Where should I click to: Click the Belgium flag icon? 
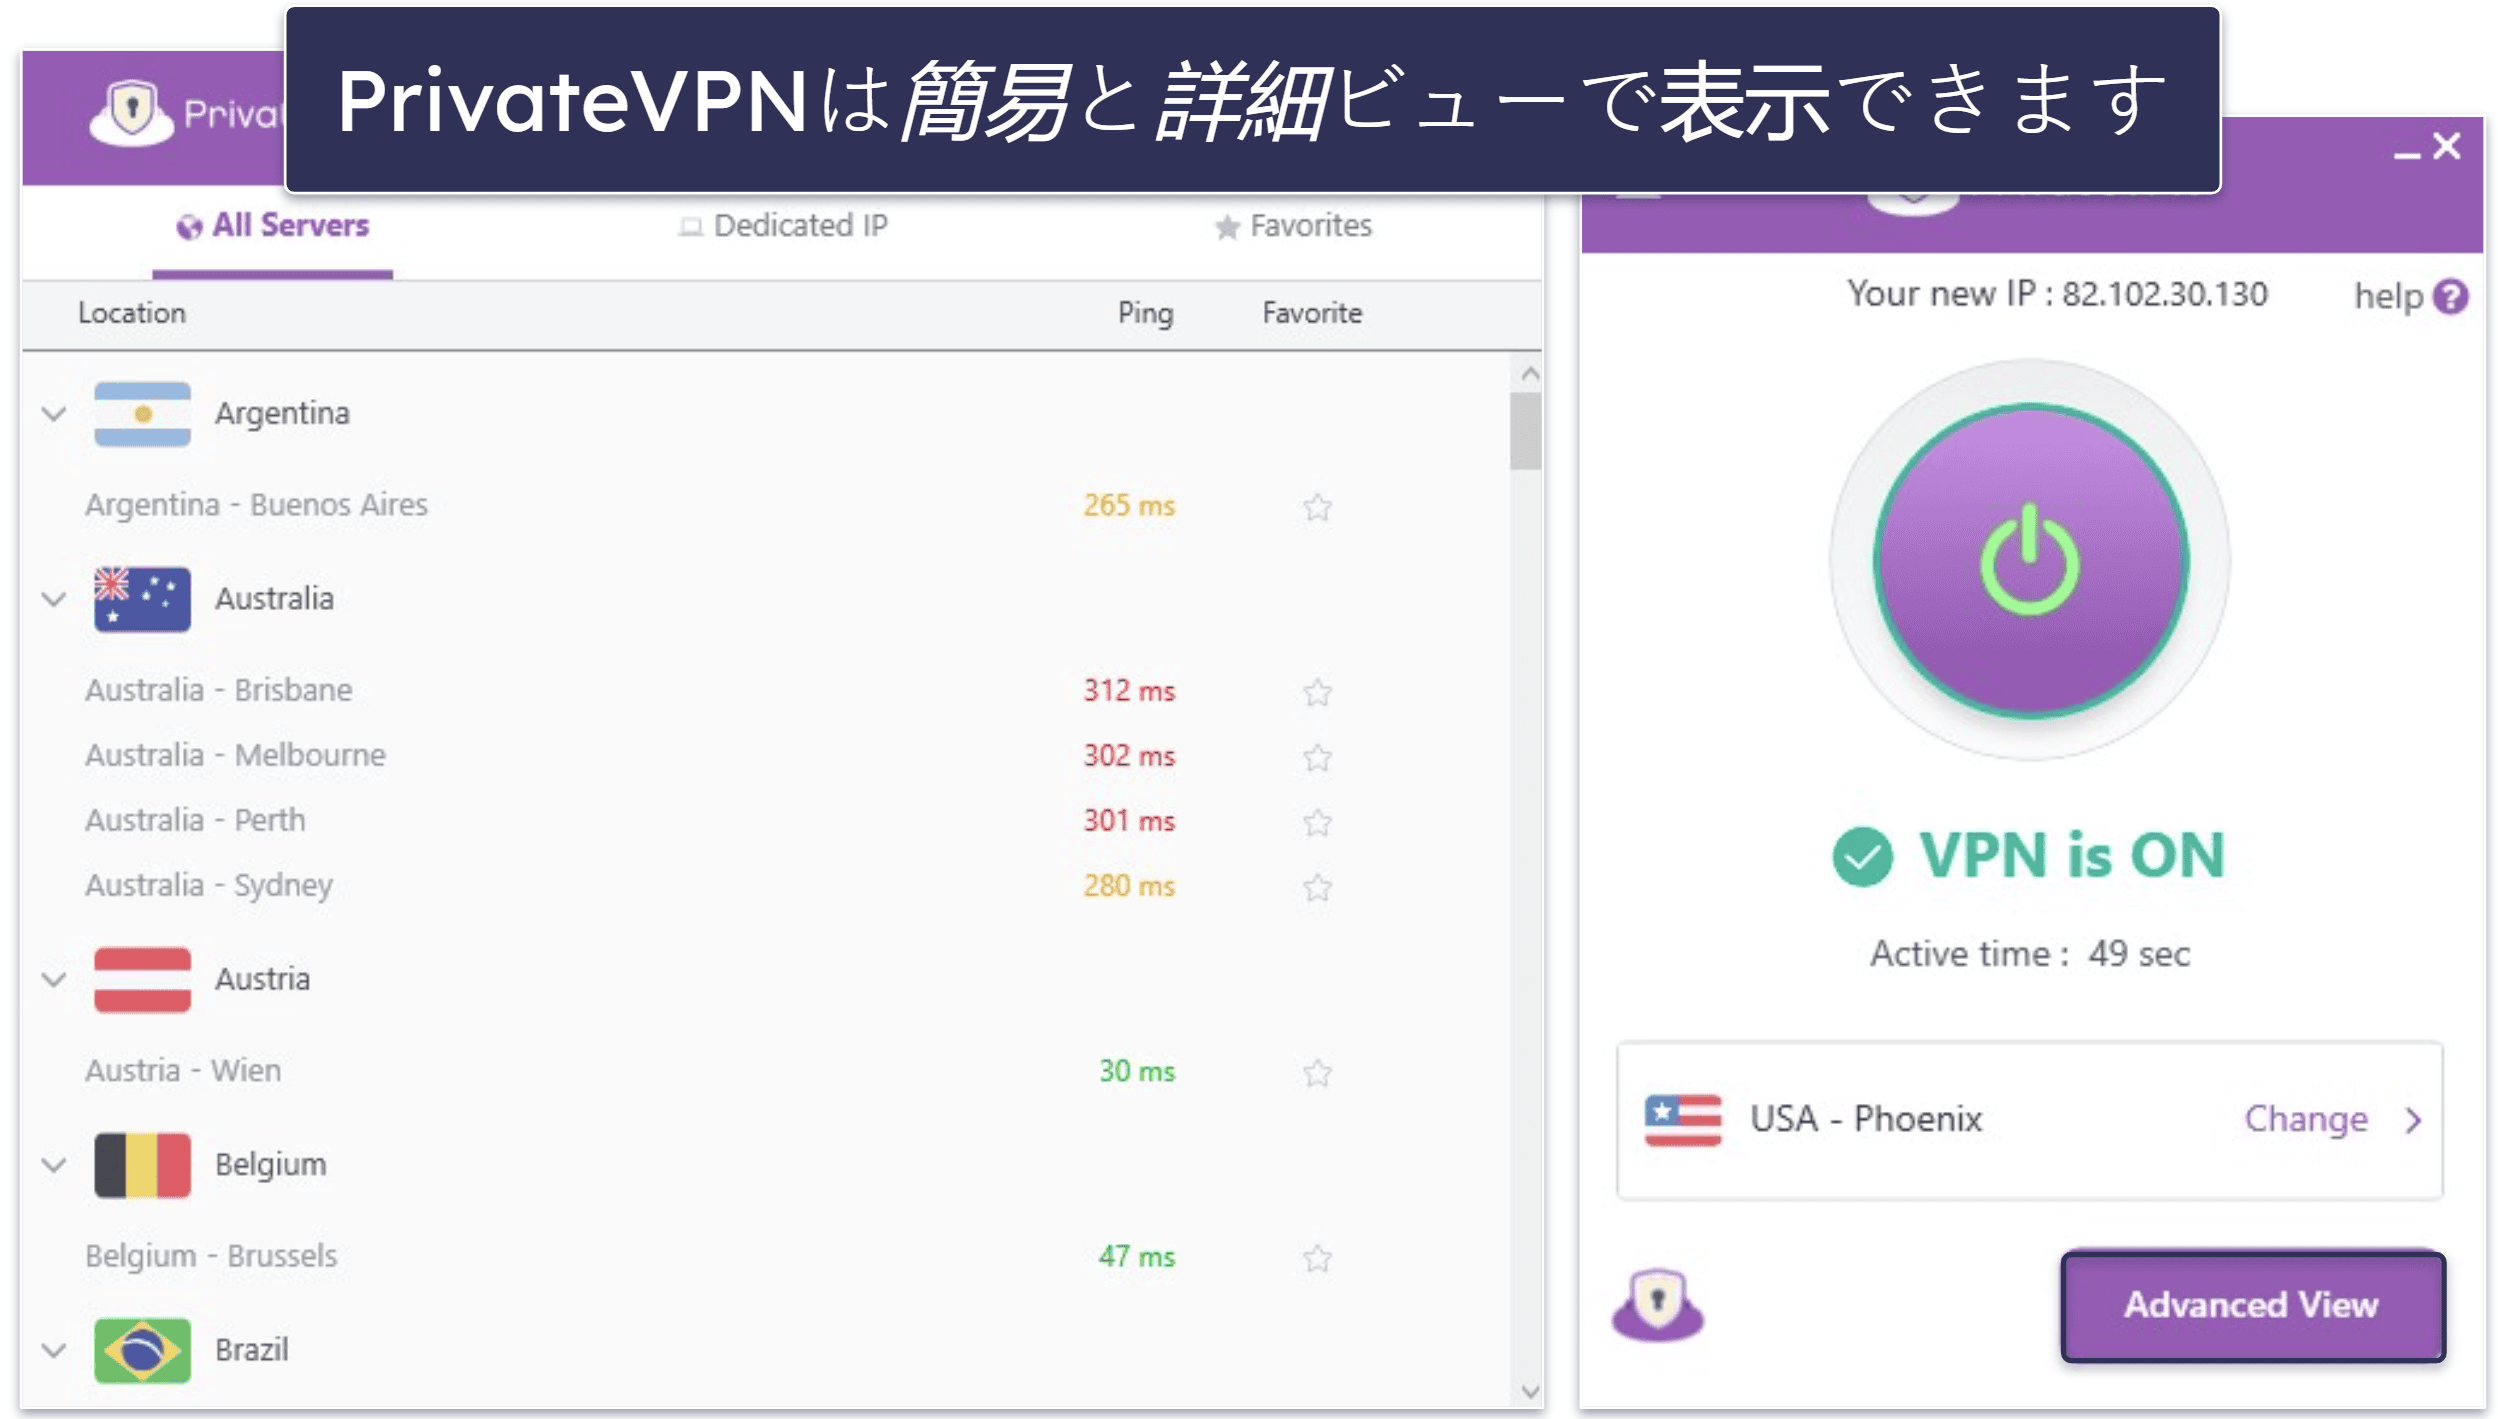pos(142,1165)
